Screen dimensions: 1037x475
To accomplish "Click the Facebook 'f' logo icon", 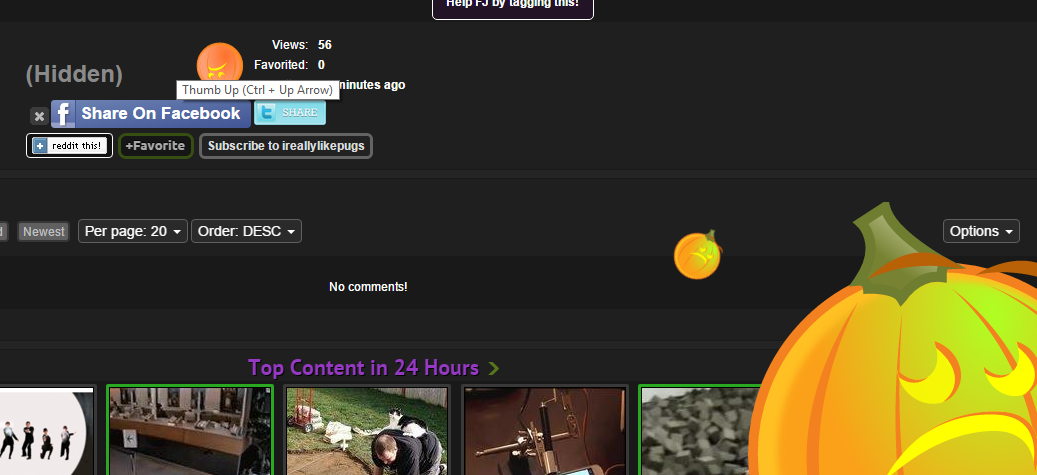I will pos(64,114).
